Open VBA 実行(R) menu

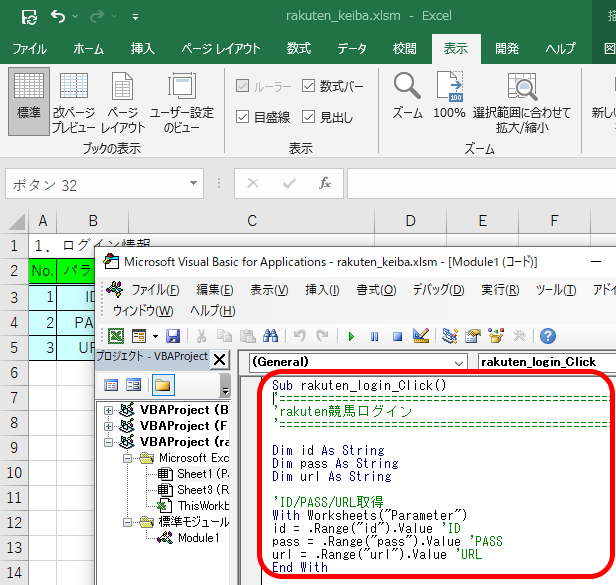[x=500, y=290]
